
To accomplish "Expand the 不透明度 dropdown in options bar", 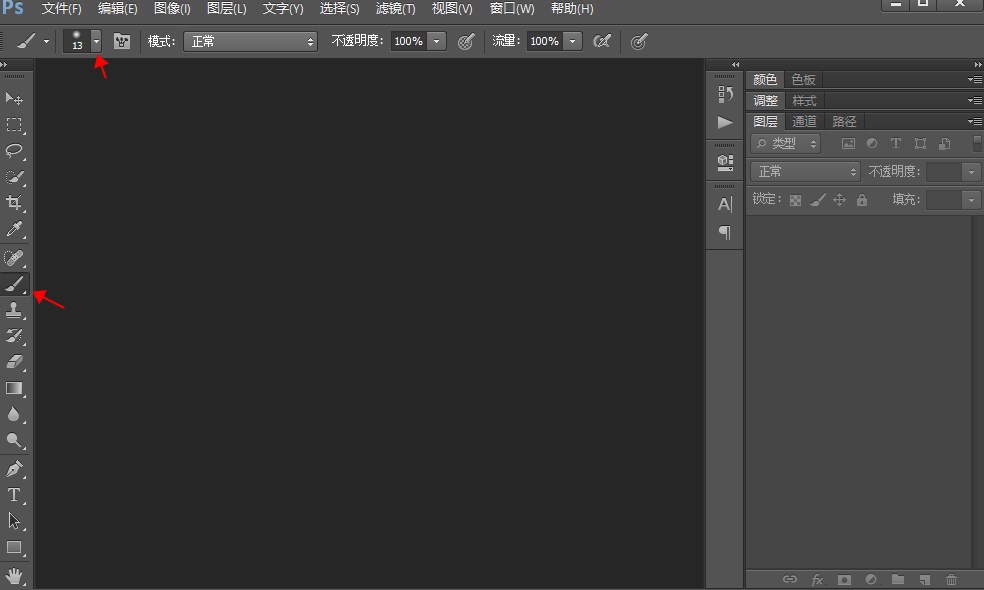I will click(437, 41).
